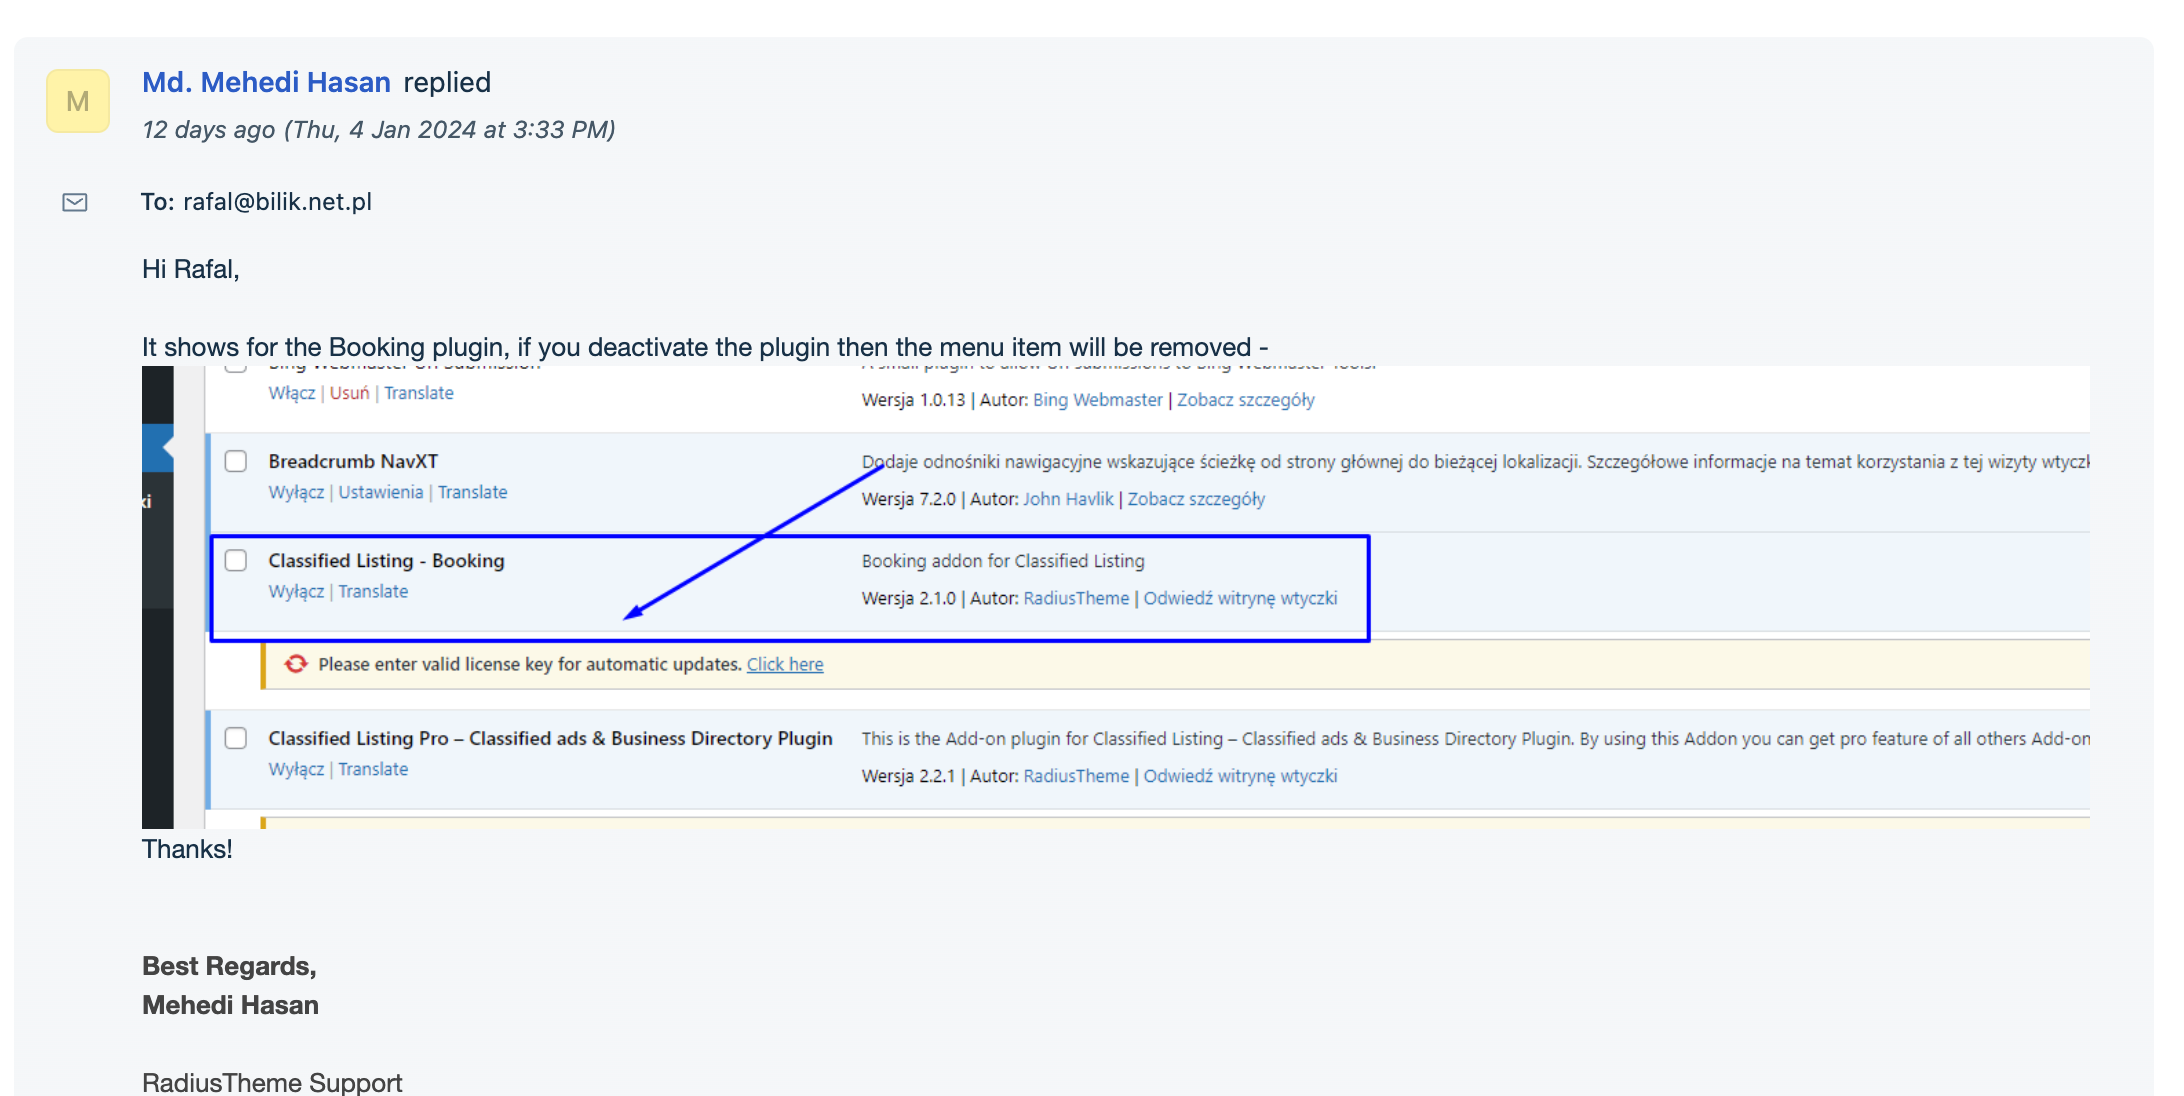2184x1096 pixels.
Task: Click Translate under Classified Listing Pro
Action: [x=373, y=769]
